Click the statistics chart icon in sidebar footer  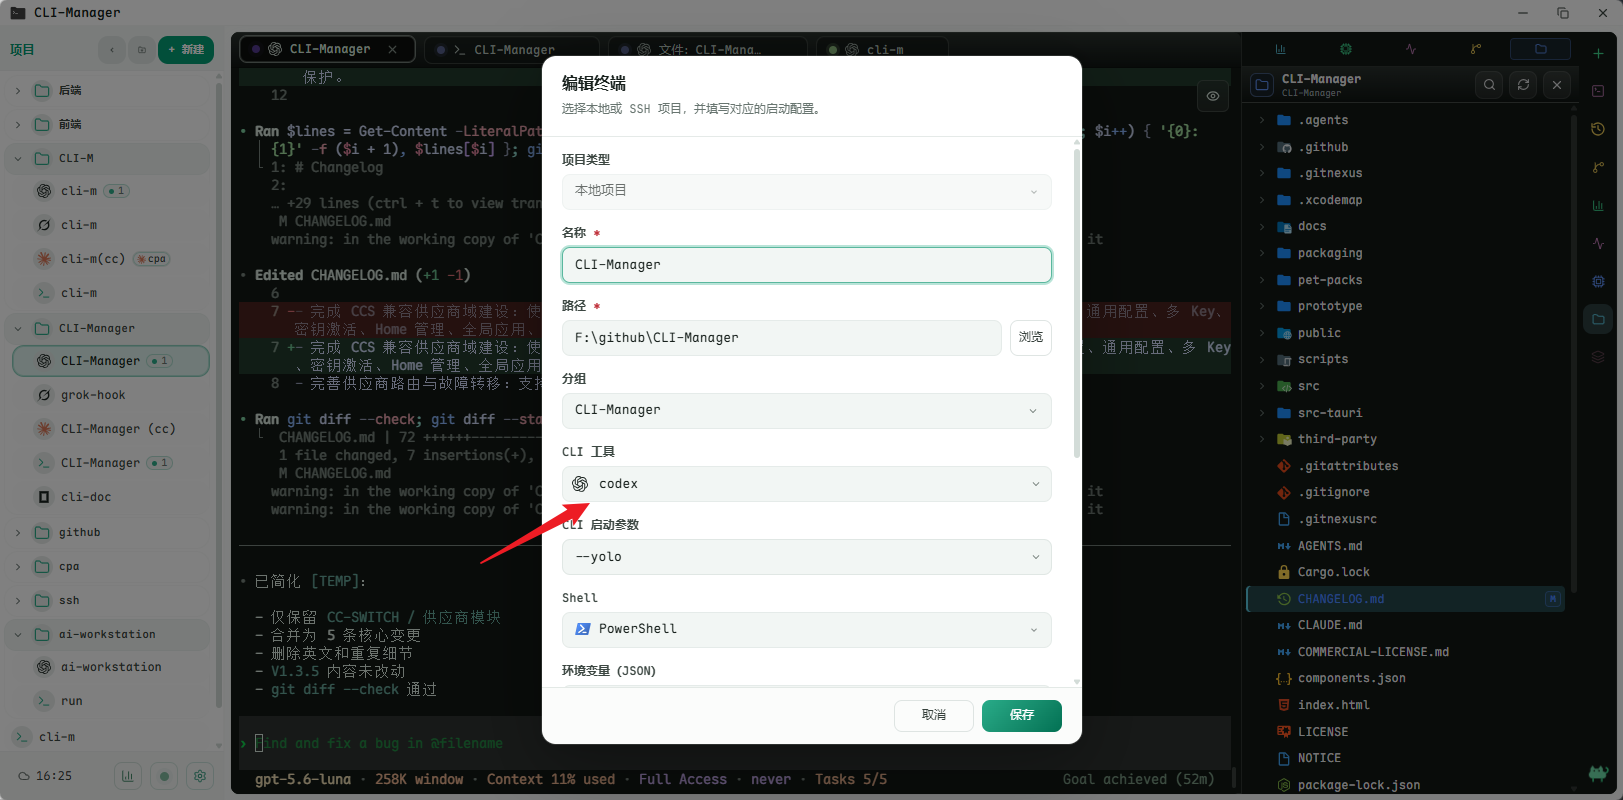[x=128, y=776]
